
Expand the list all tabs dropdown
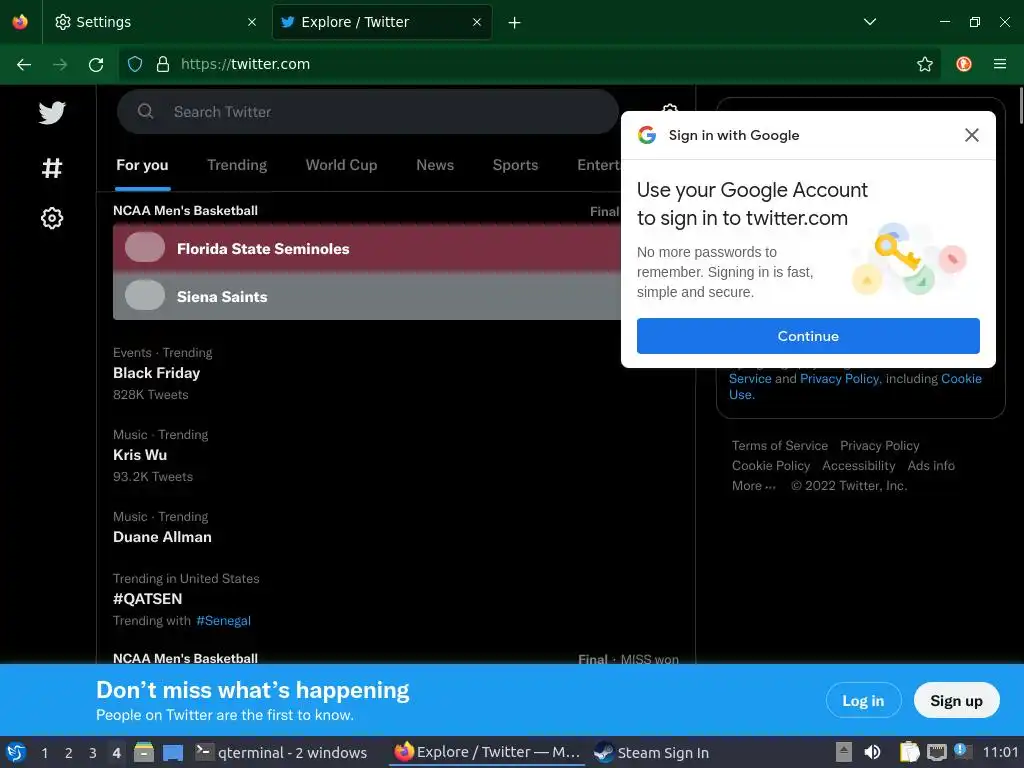(x=869, y=22)
